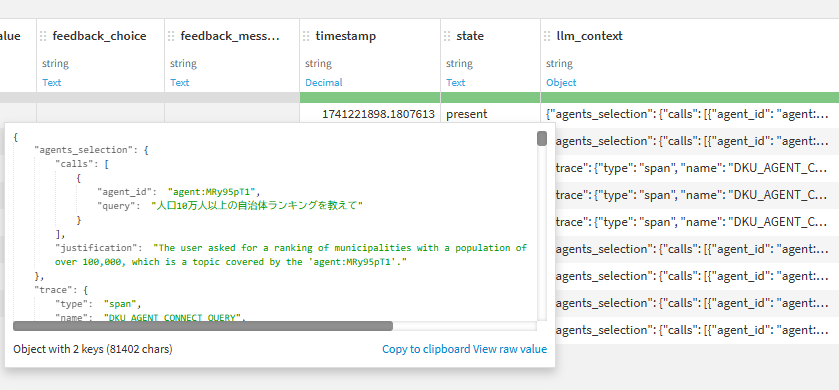This screenshot has height=390, width=839.
Task: Click the green validity bar under llm_context
Action: 690,97
